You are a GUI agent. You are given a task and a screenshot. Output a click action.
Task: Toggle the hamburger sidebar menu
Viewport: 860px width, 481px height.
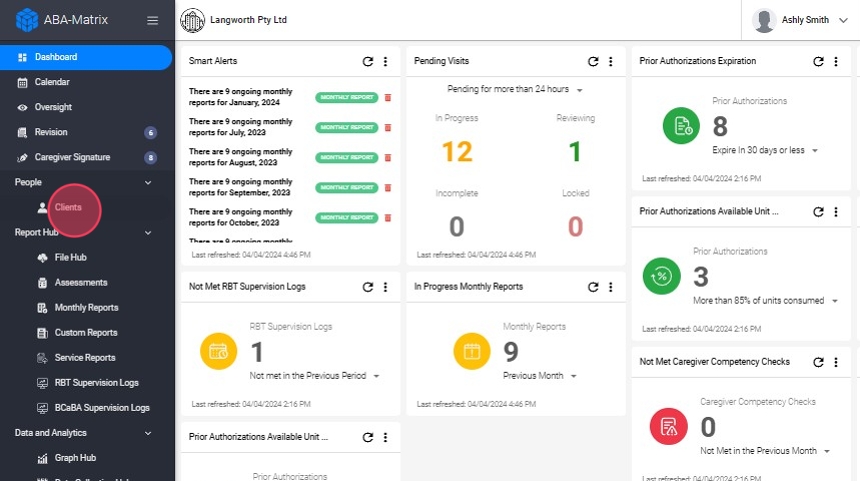pos(152,20)
